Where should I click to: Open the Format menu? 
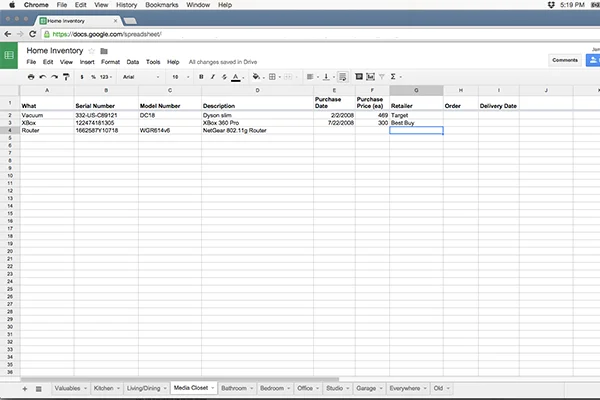(x=110, y=62)
